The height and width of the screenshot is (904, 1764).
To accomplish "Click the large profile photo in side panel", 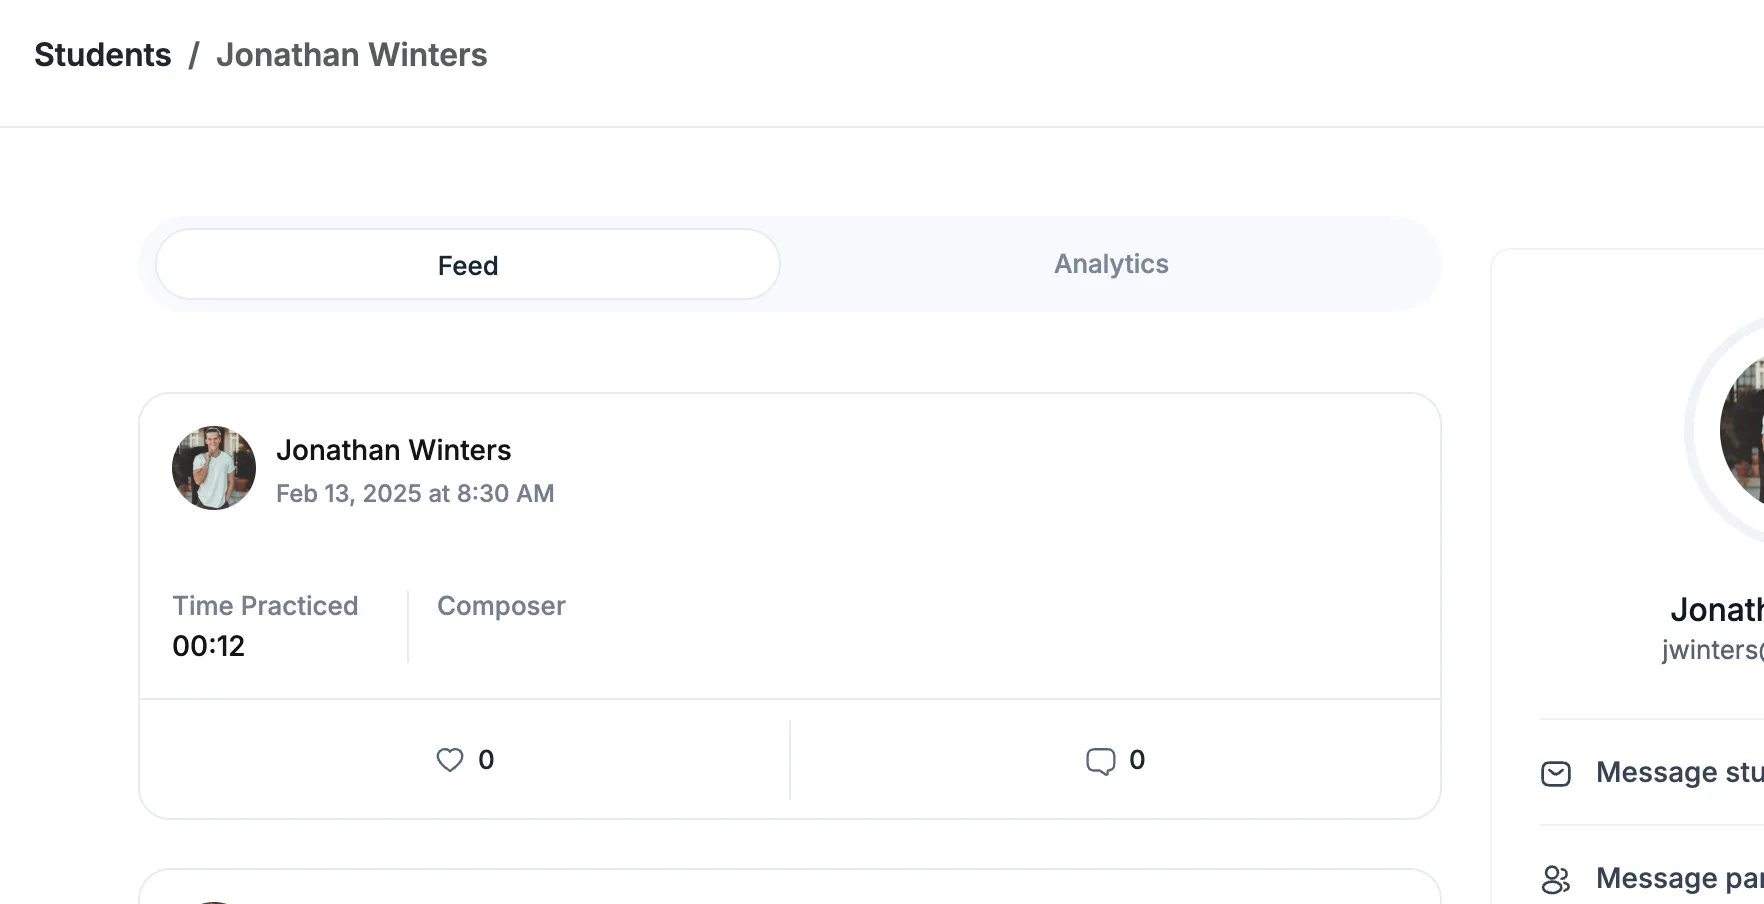I will [x=1741, y=430].
